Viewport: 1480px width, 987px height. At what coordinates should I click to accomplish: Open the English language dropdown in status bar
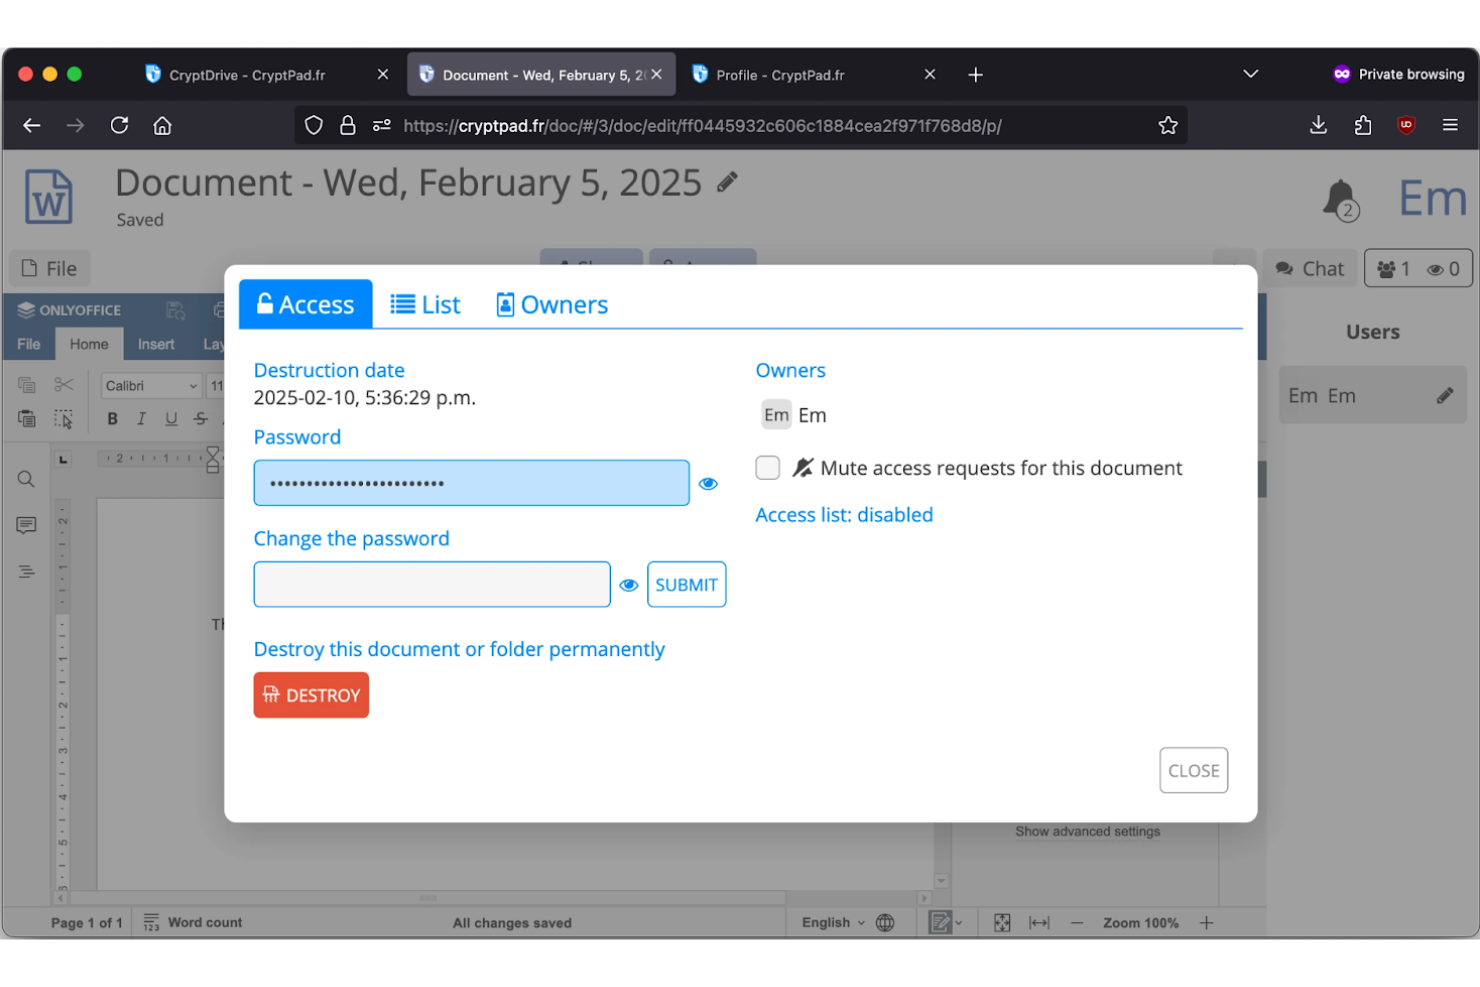833,923
